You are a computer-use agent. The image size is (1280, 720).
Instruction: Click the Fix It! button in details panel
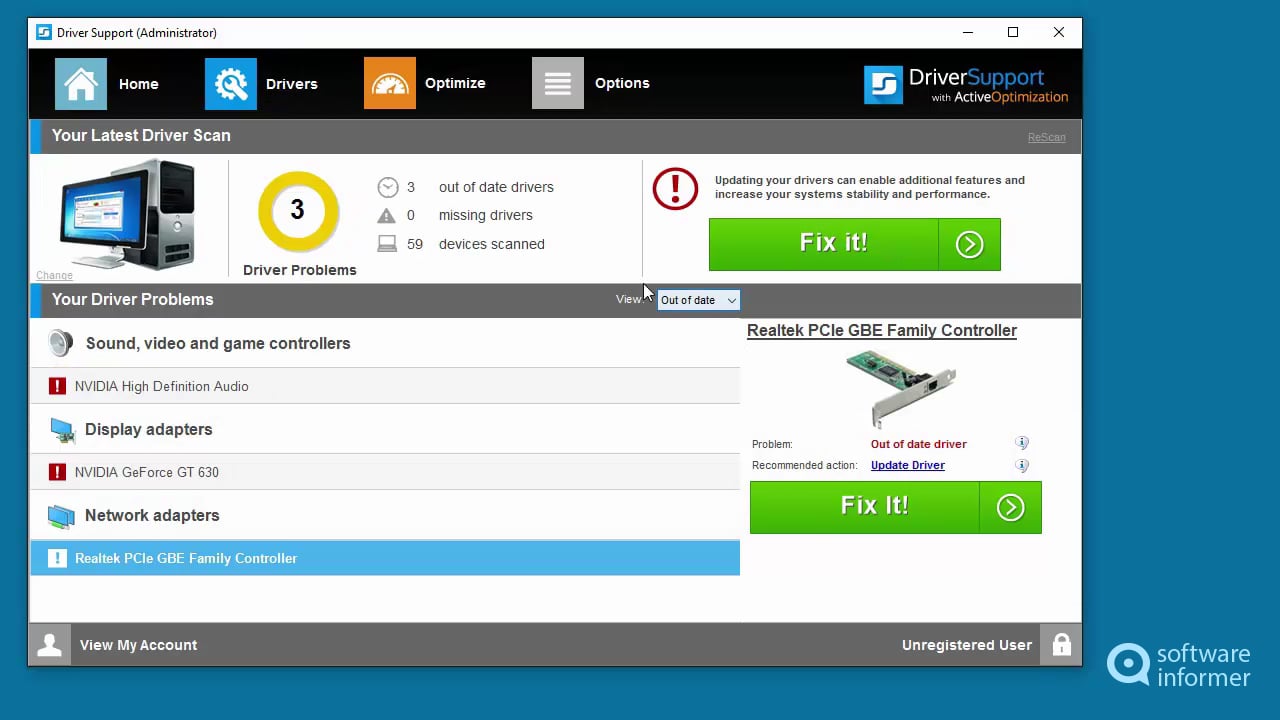coord(895,507)
